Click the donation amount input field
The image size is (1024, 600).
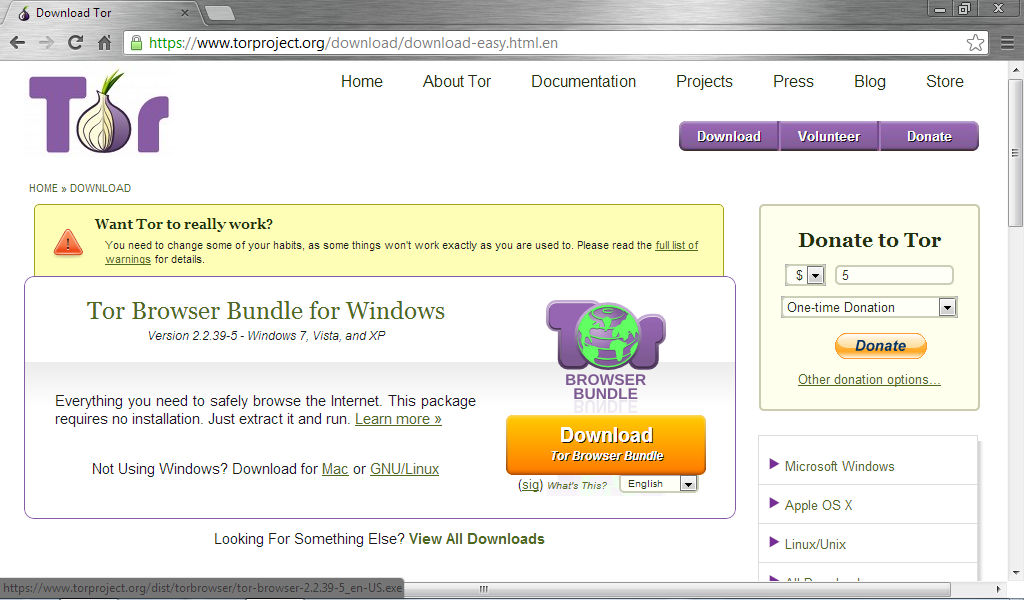[893, 274]
